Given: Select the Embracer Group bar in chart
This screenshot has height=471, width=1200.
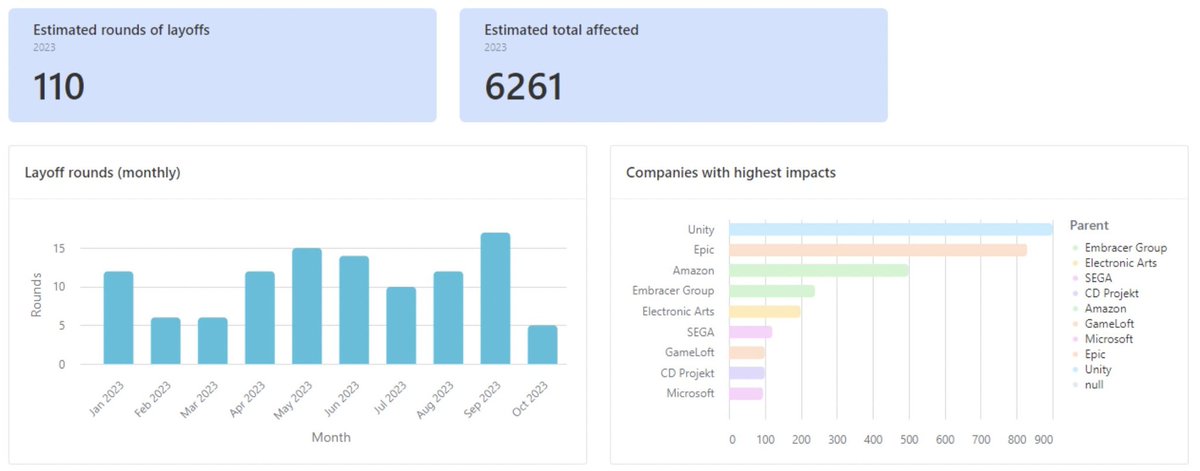Looking at the screenshot, I should coord(772,291).
